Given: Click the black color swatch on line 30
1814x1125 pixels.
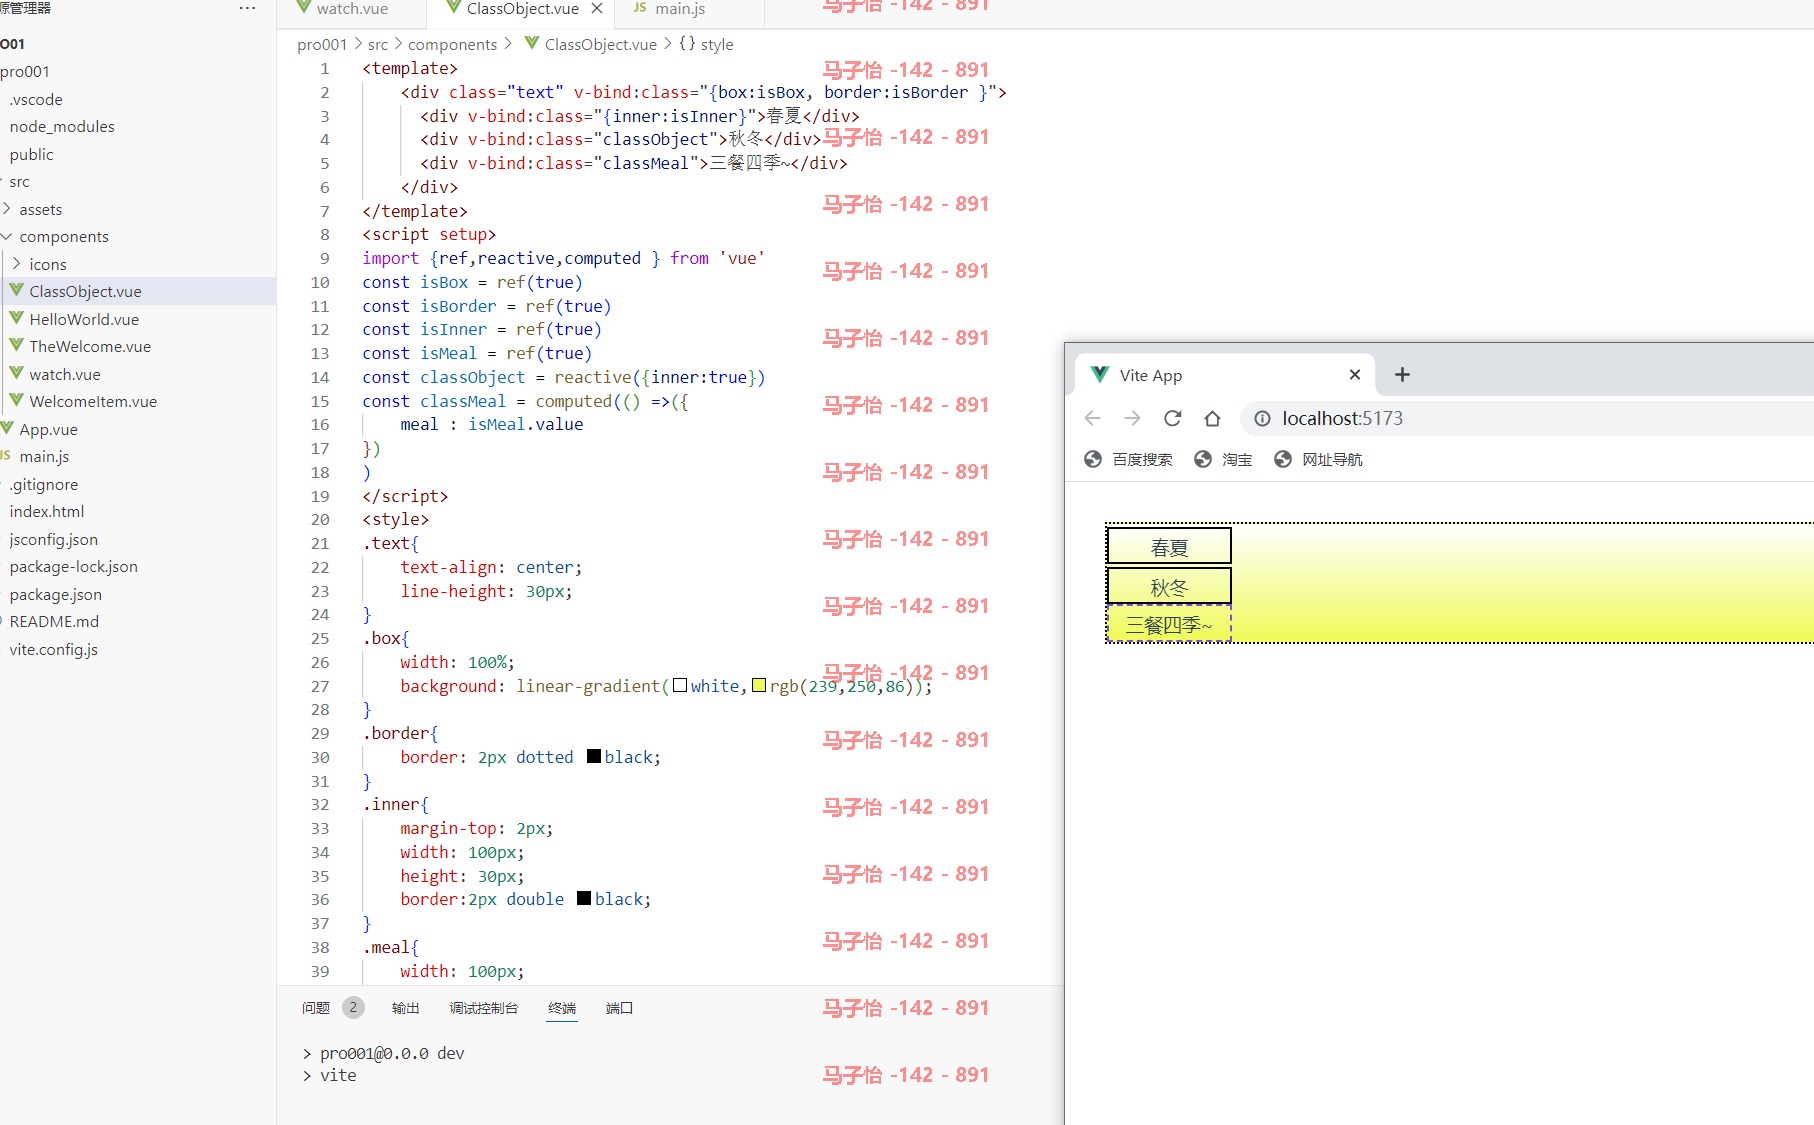Looking at the screenshot, I should point(594,756).
